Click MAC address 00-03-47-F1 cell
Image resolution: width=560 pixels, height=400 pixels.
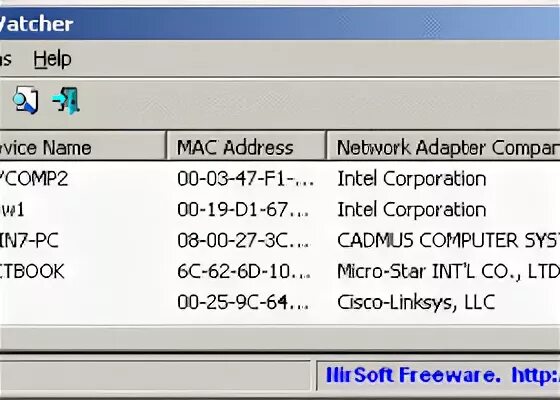246,179
